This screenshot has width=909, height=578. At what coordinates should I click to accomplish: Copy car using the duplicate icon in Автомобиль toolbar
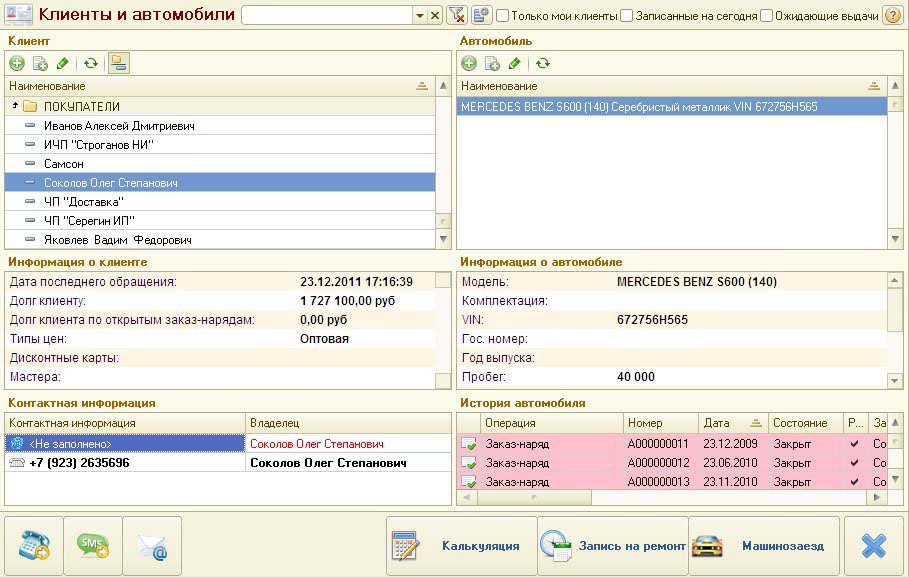[x=492, y=63]
